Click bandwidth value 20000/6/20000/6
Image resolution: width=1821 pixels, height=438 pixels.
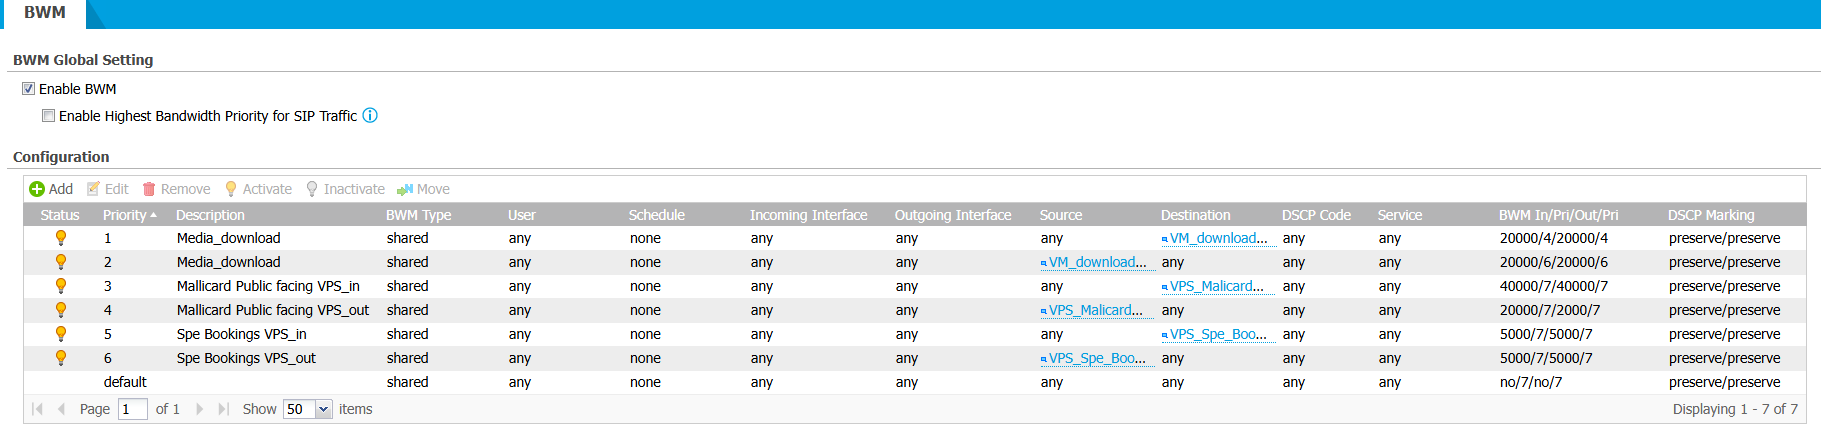coord(1554,262)
